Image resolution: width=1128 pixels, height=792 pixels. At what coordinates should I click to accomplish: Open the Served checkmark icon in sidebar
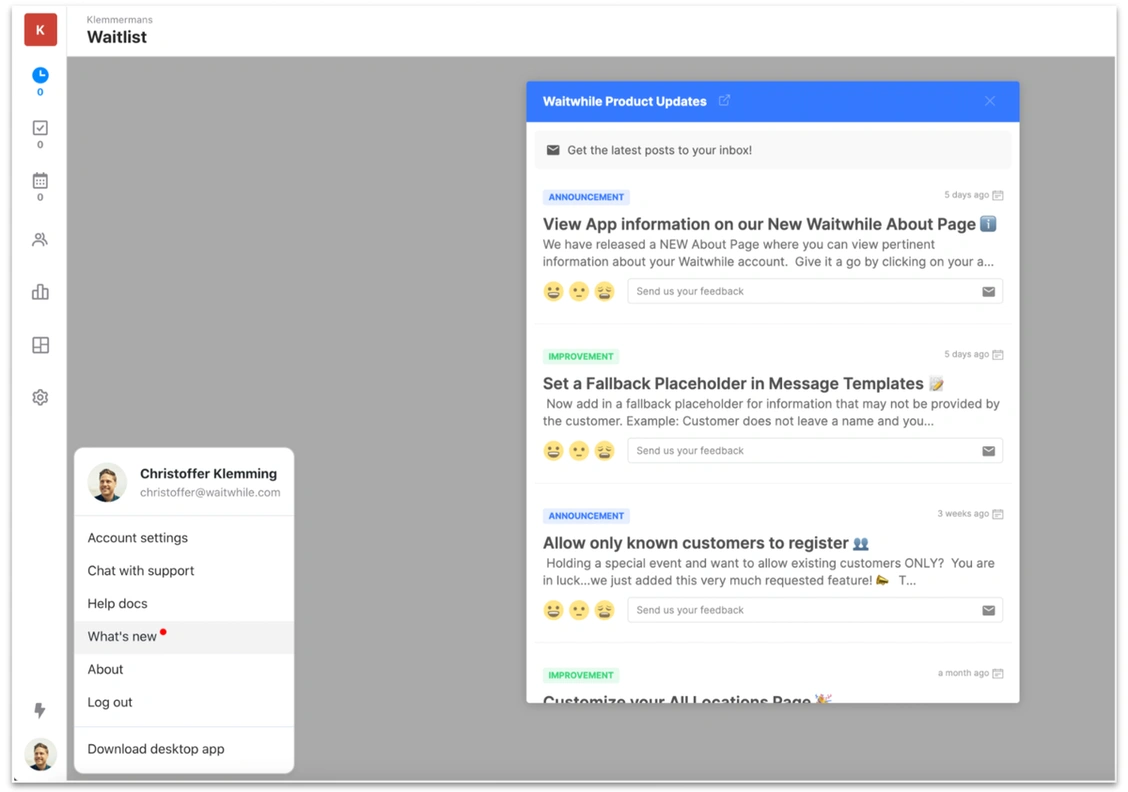(x=40, y=128)
